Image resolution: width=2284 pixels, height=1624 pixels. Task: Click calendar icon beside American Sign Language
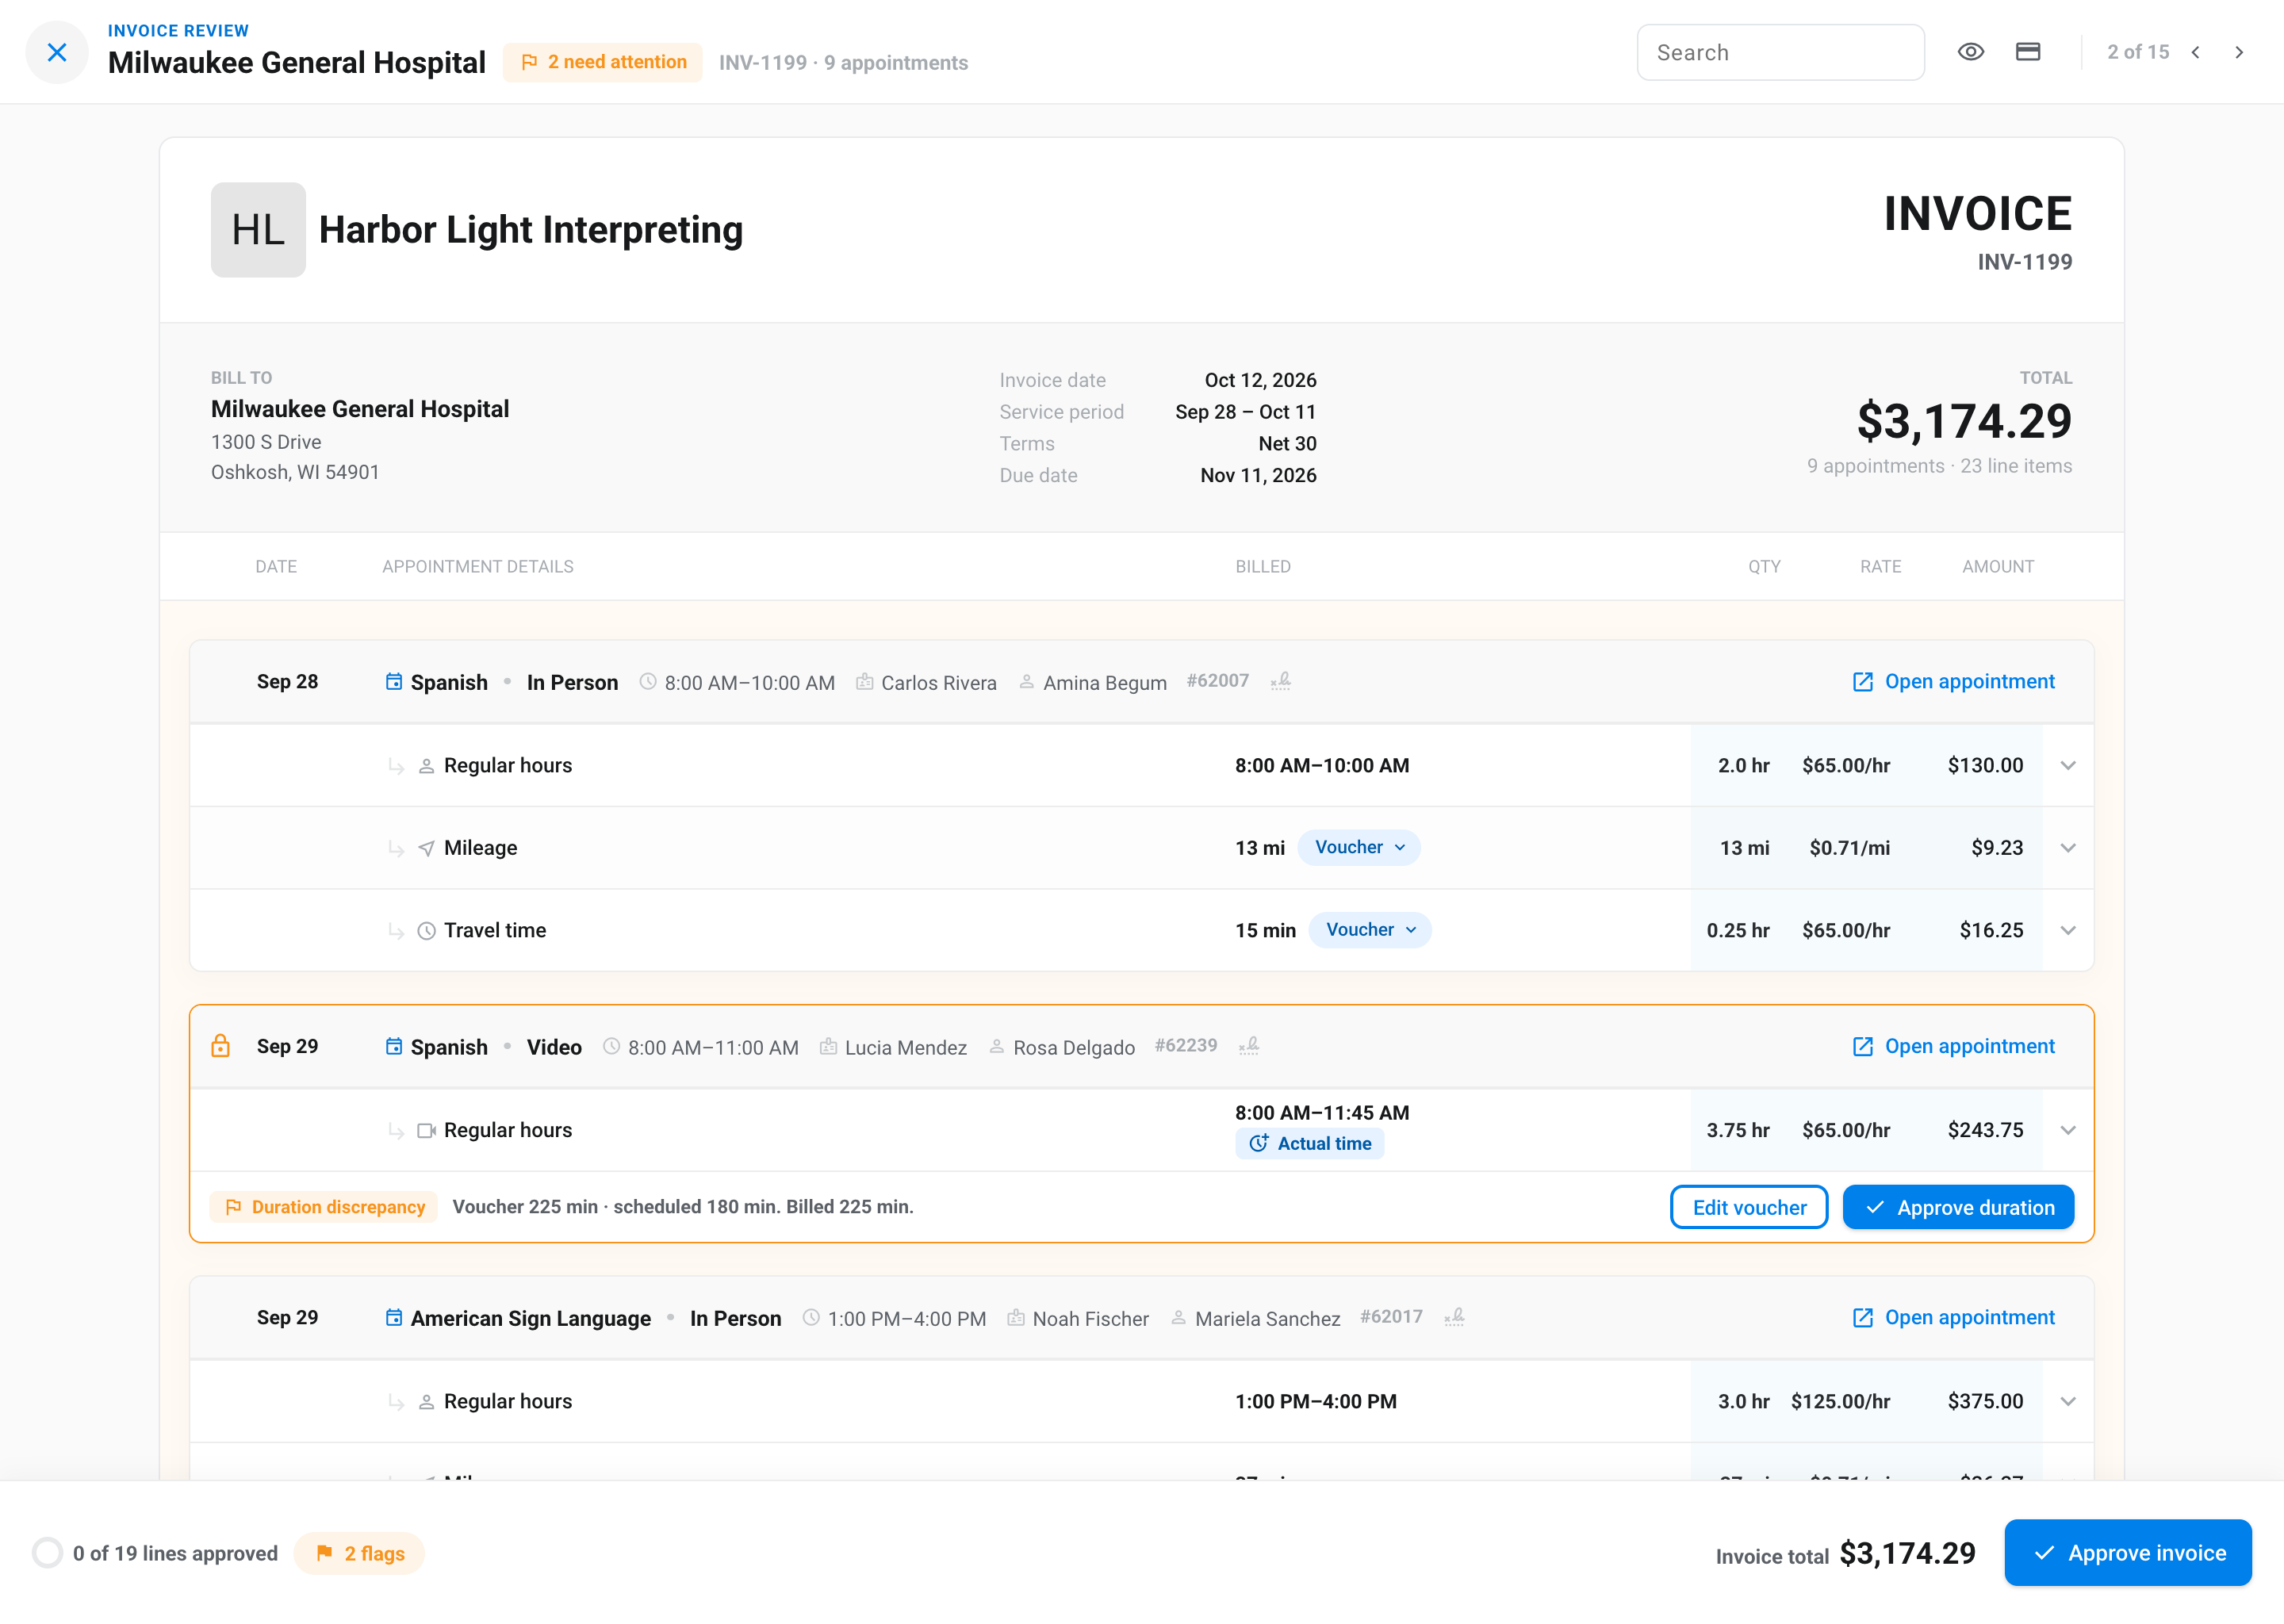point(394,1317)
